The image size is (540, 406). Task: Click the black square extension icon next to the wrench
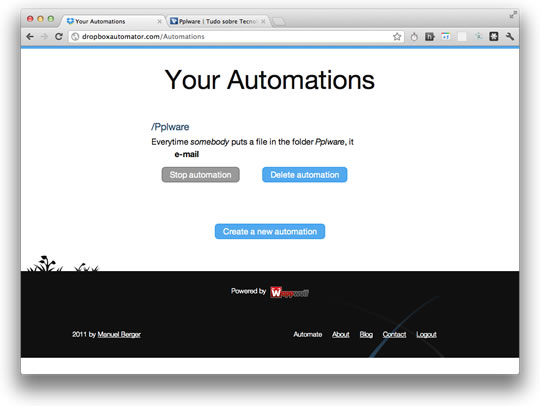click(x=494, y=36)
